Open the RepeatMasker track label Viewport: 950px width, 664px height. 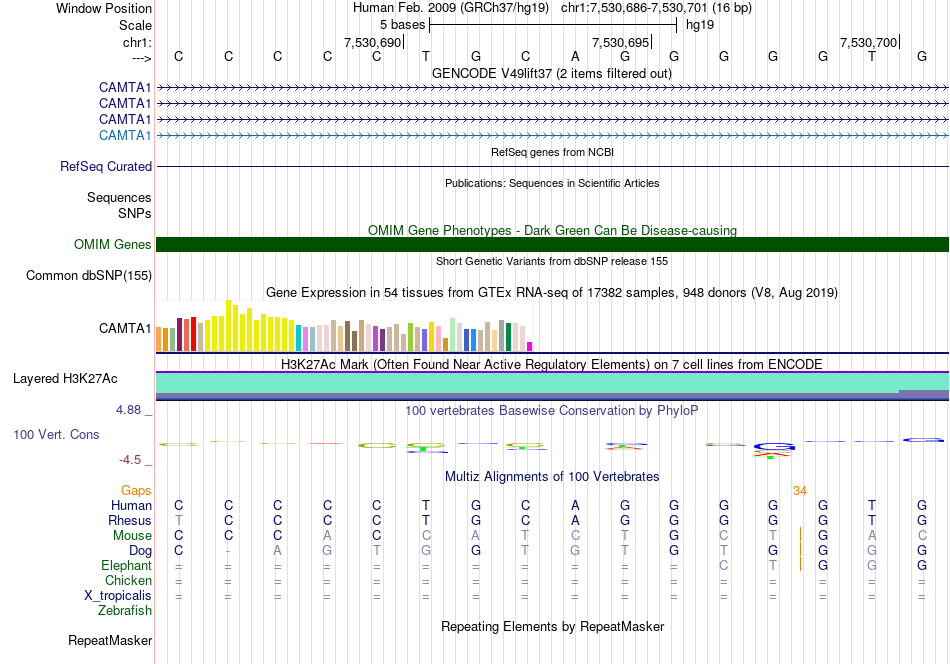(x=110, y=640)
